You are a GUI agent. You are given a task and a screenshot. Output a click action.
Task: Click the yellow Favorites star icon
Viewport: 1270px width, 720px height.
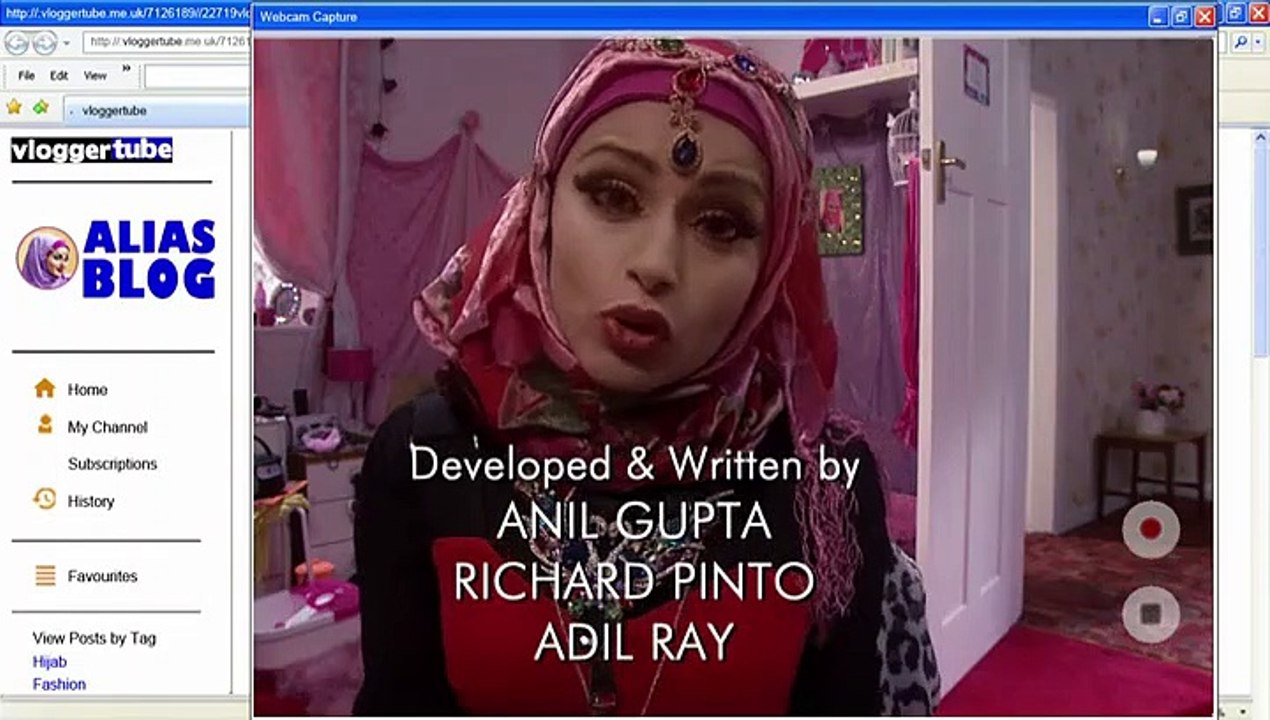[14, 107]
